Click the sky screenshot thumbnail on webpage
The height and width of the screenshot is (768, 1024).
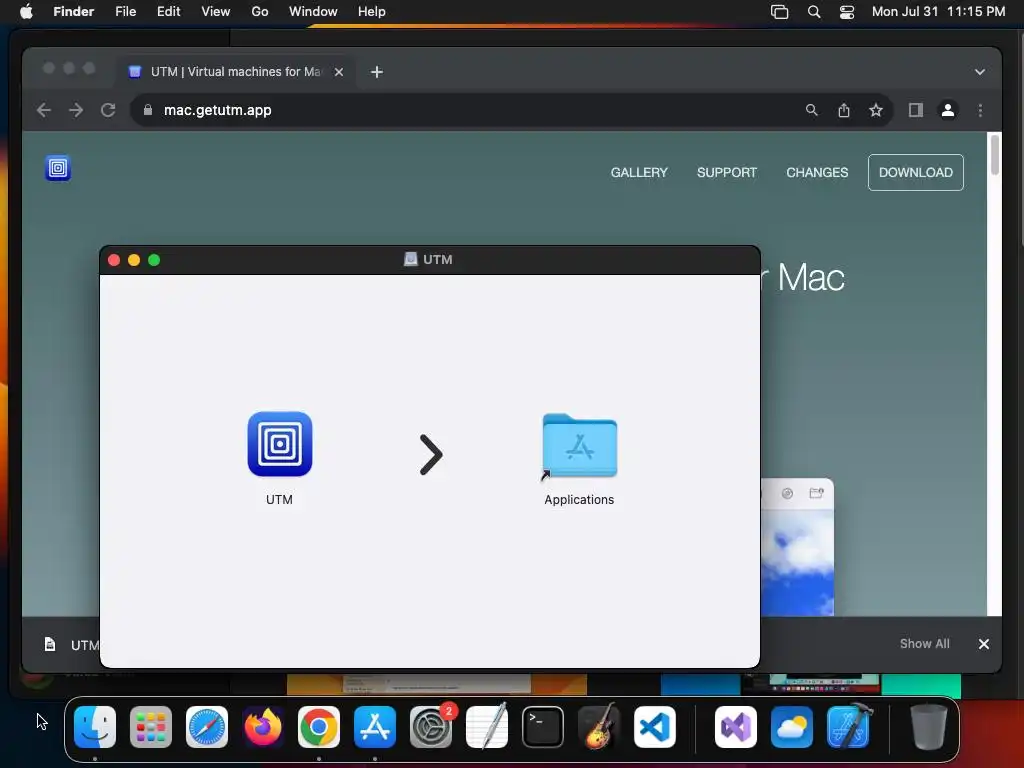pyautogui.click(x=797, y=547)
